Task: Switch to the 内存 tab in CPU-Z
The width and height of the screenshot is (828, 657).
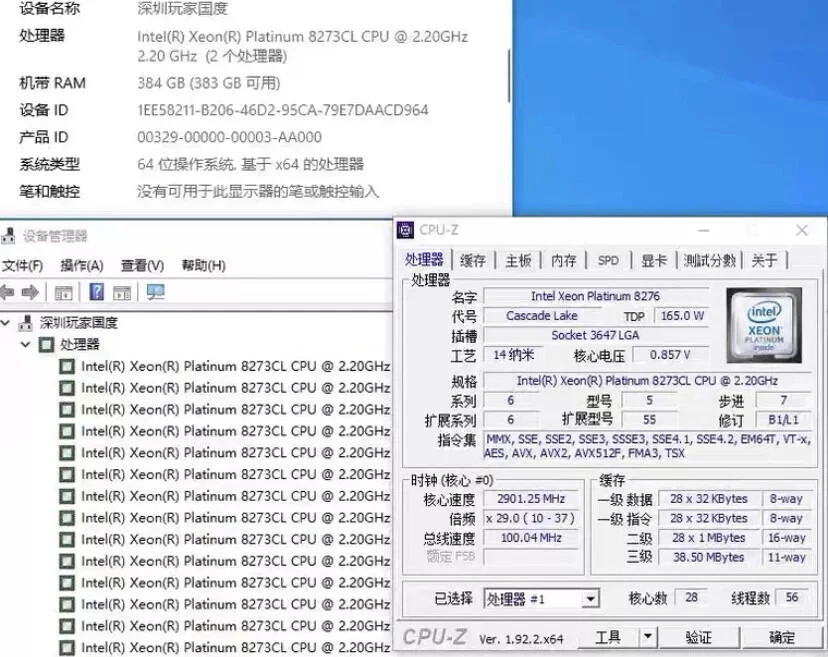Action: click(x=563, y=260)
